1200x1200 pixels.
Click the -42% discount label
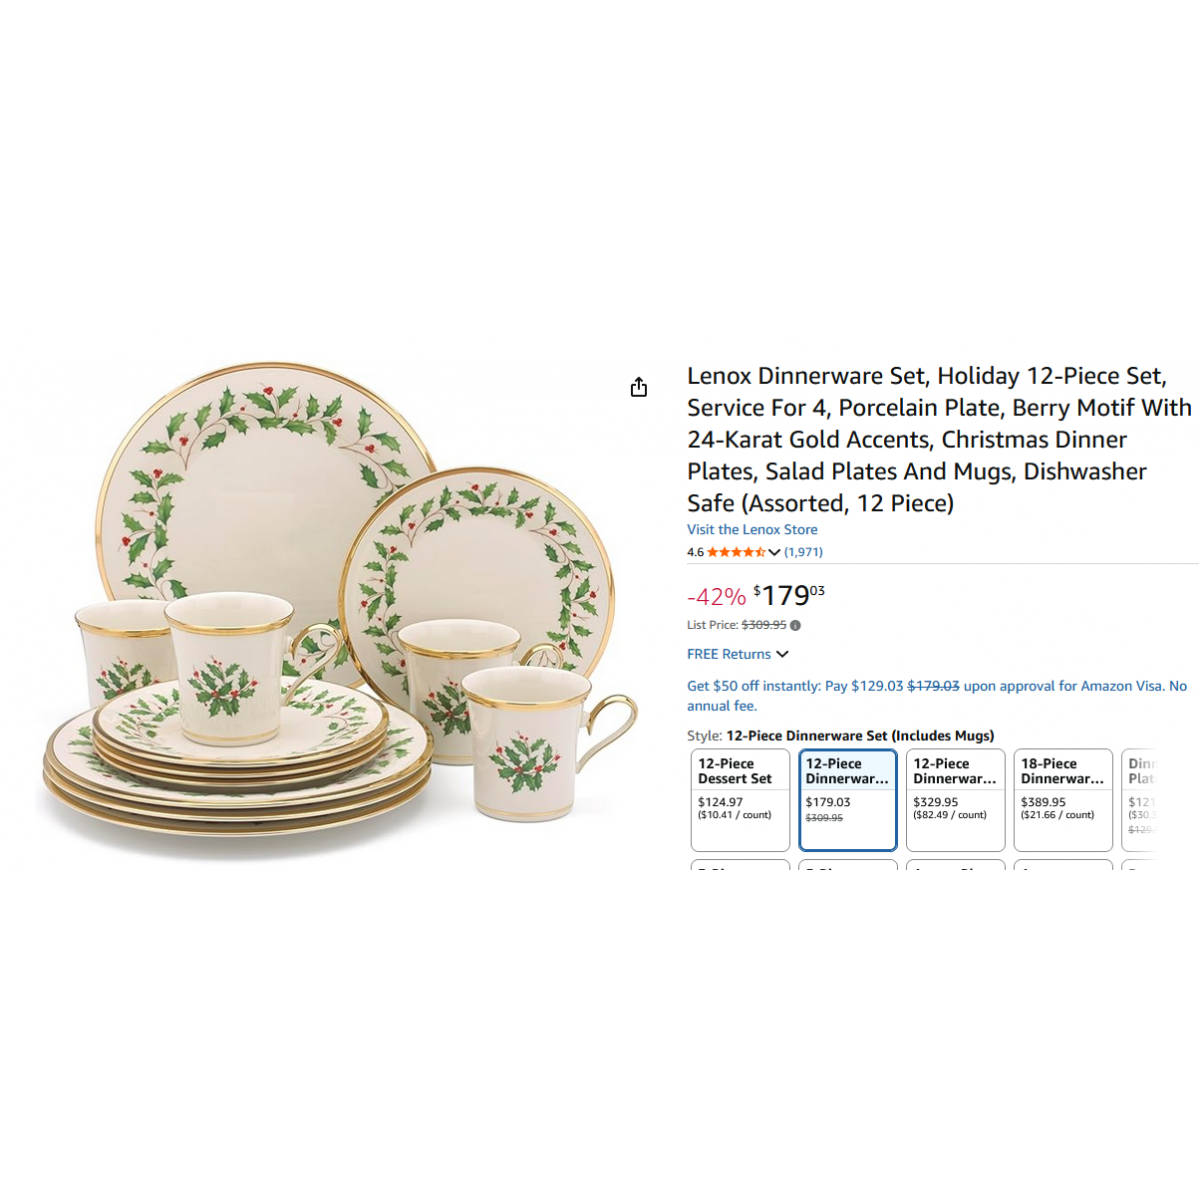(x=716, y=597)
